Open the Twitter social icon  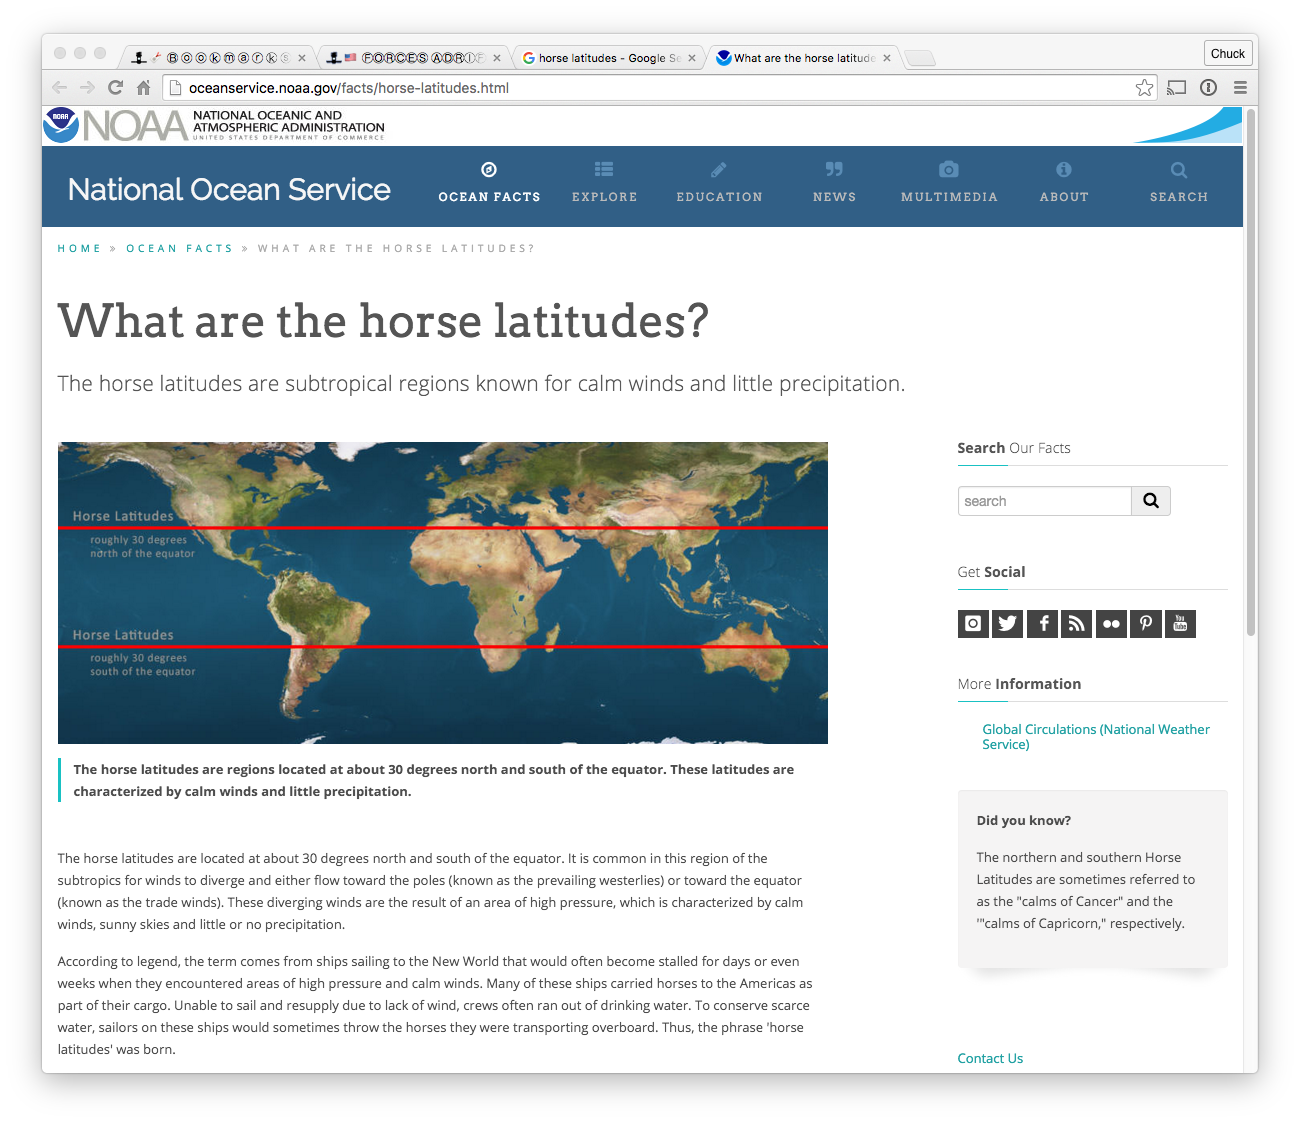(1007, 624)
